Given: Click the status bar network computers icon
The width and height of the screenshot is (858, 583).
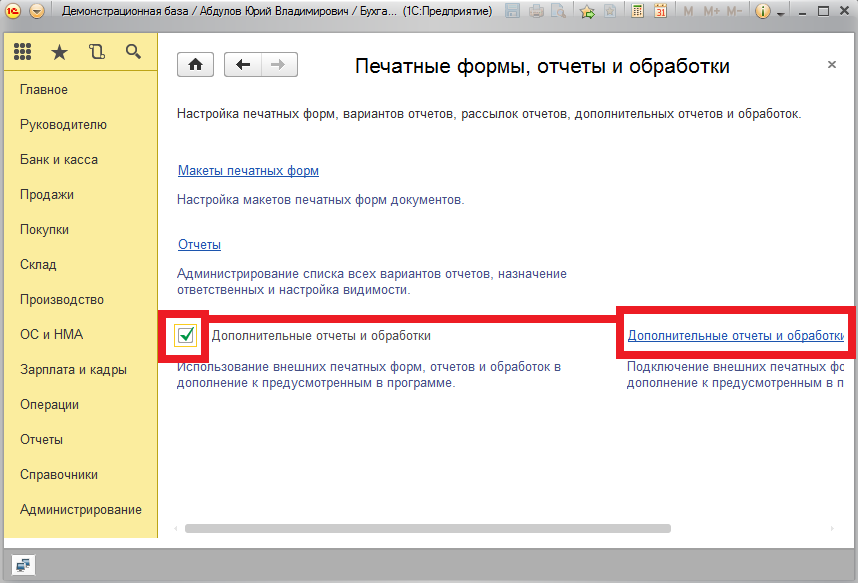Looking at the screenshot, I should coord(22,564).
